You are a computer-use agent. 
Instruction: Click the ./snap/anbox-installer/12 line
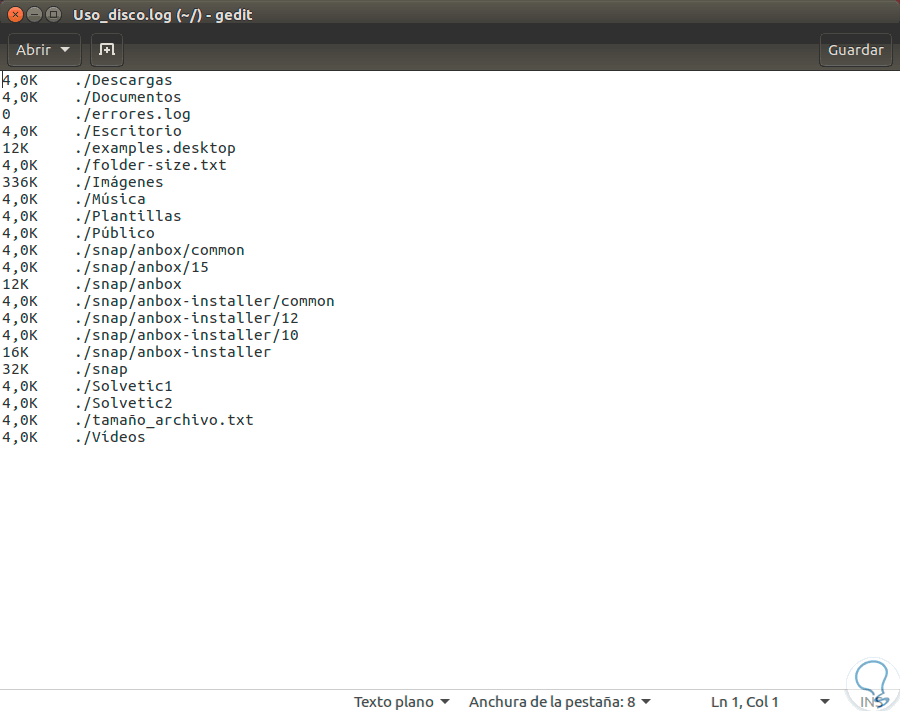point(150,318)
